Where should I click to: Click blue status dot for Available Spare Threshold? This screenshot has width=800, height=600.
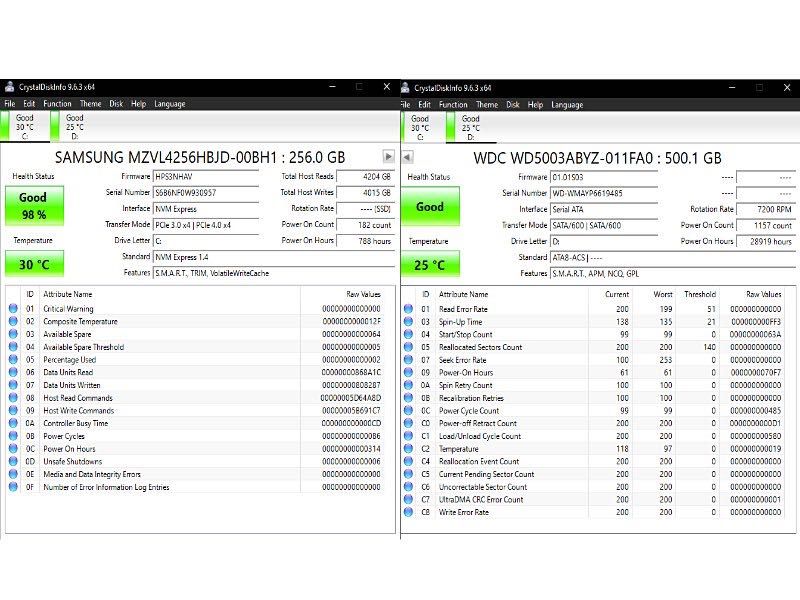13,346
